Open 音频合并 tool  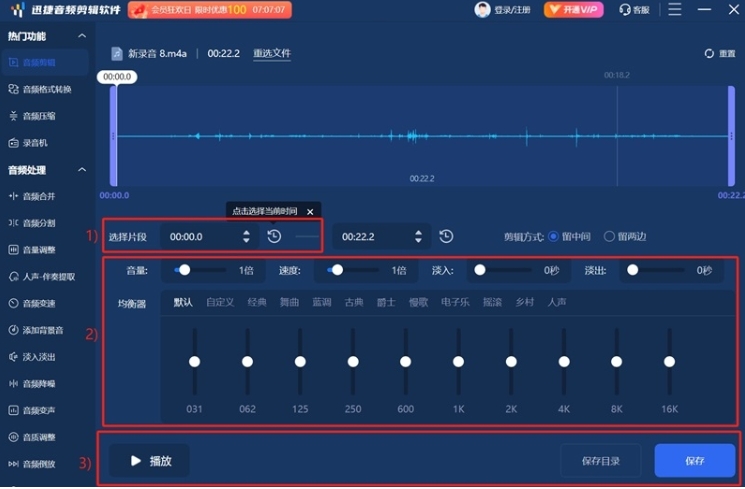click(32, 196)
